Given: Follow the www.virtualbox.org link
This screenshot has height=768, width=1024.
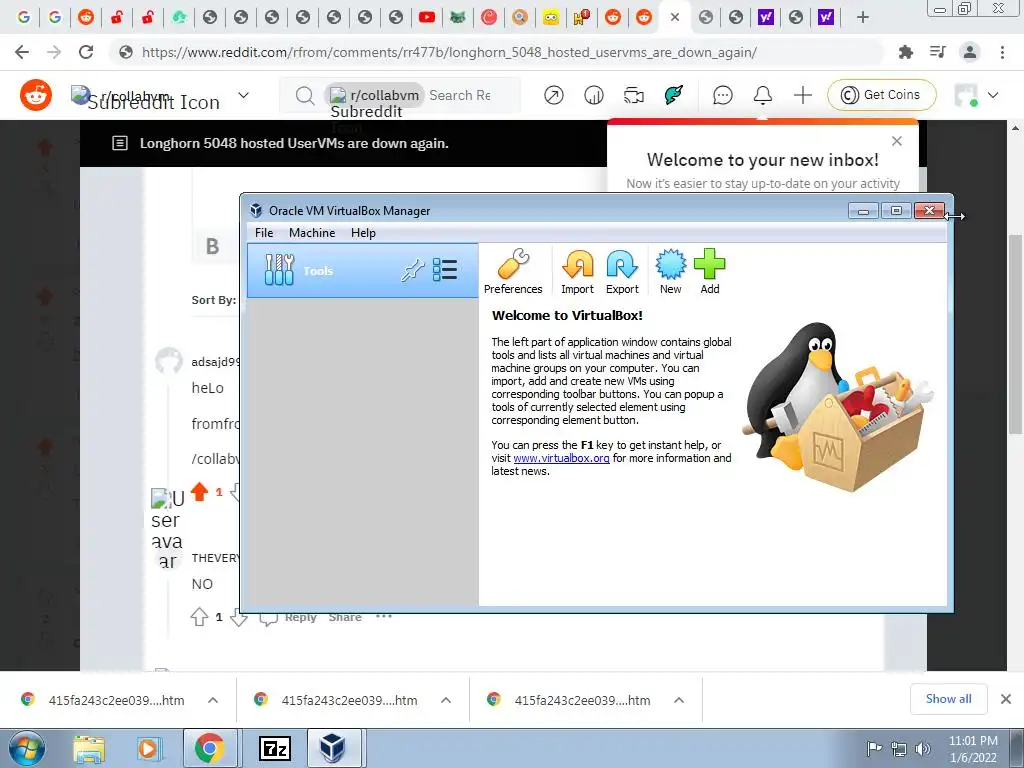Looking at the screenshot, I should [562, 458].
